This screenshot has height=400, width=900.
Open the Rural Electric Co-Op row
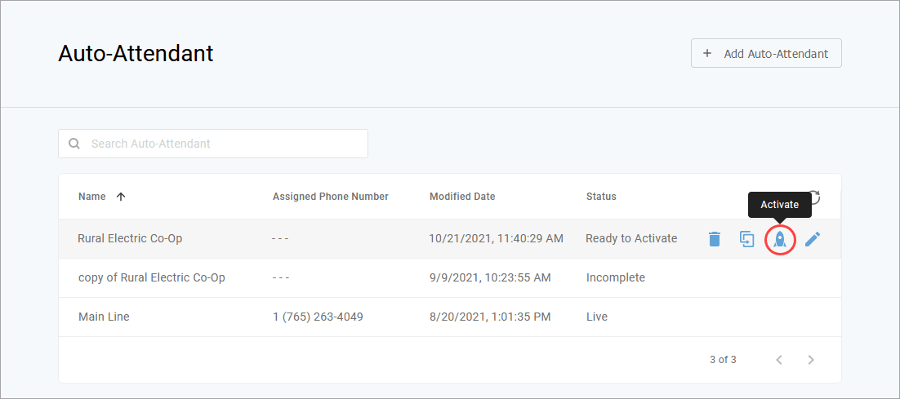130,239
